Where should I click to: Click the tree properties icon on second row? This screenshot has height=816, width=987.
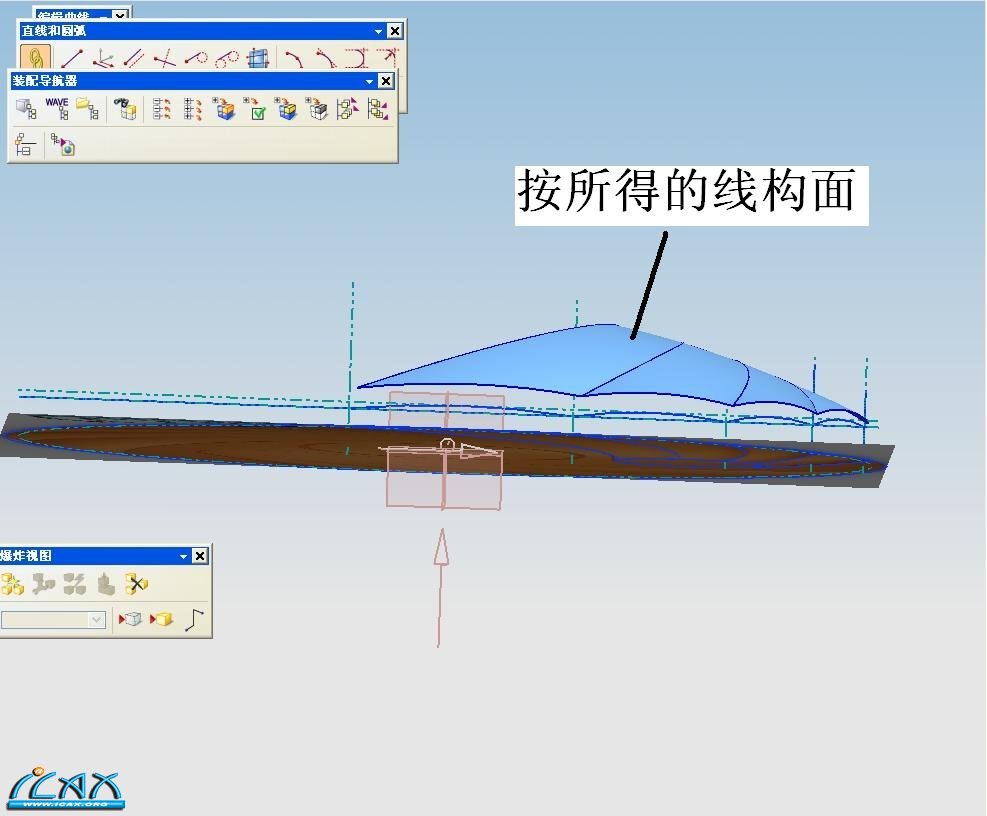(x=25, y=144)
